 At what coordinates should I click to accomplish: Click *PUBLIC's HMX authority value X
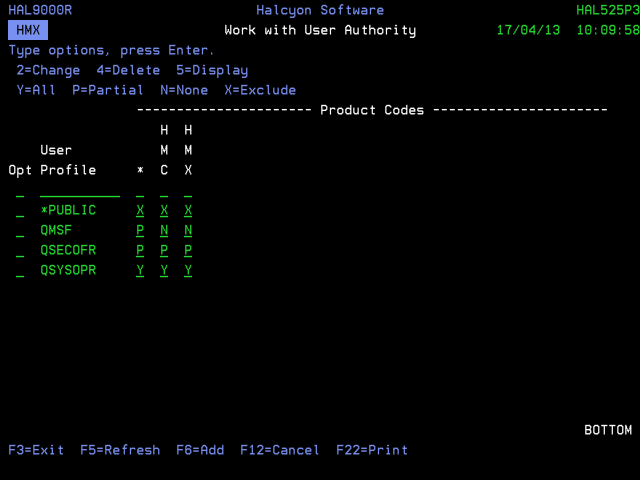tap(188, 211)
